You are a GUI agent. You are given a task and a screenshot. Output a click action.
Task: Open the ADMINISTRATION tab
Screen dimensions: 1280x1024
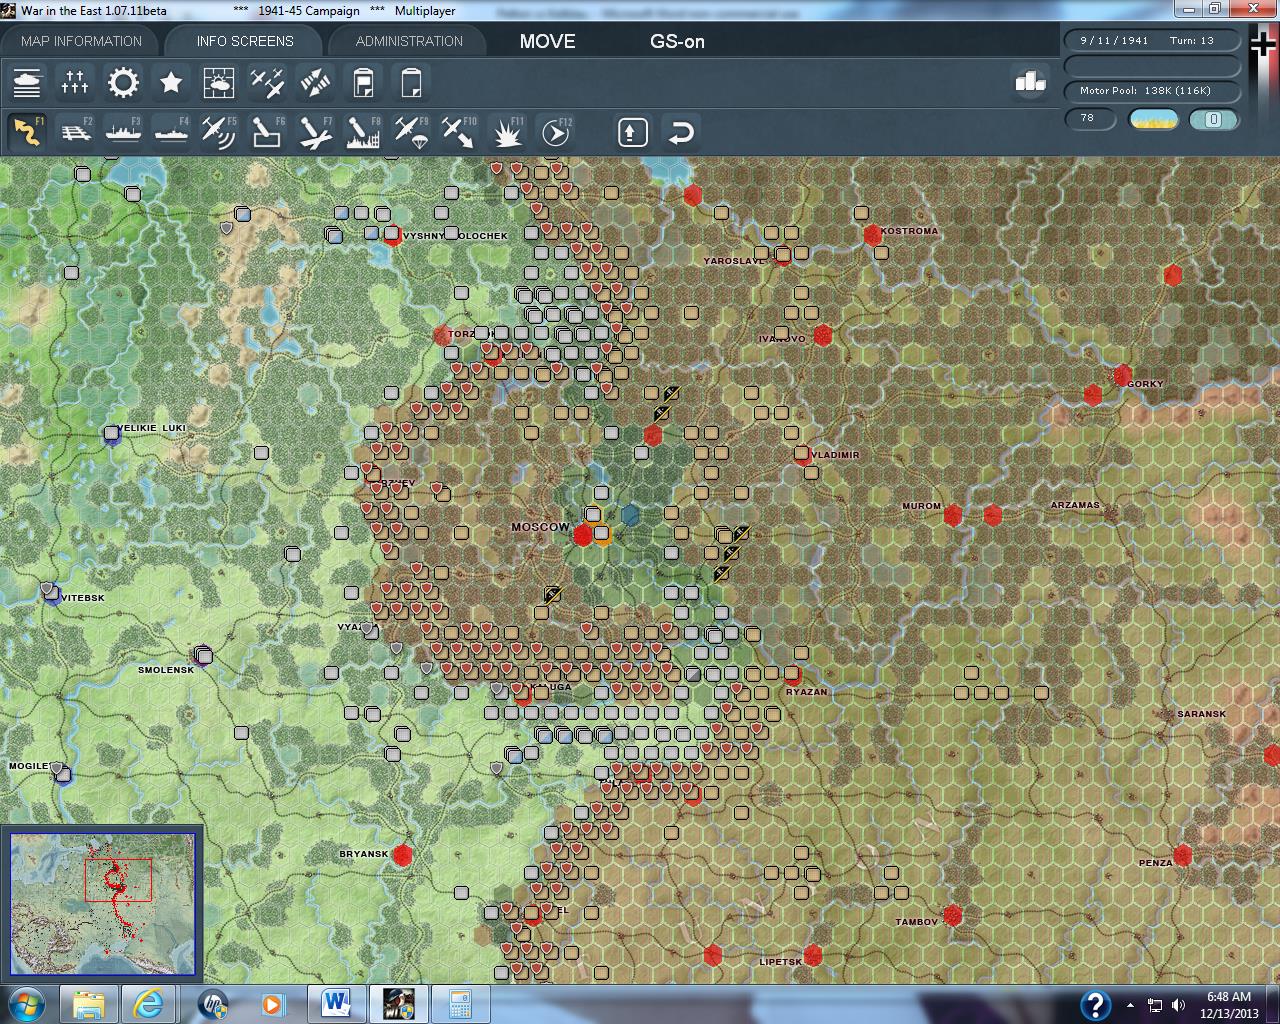(409, 41)
